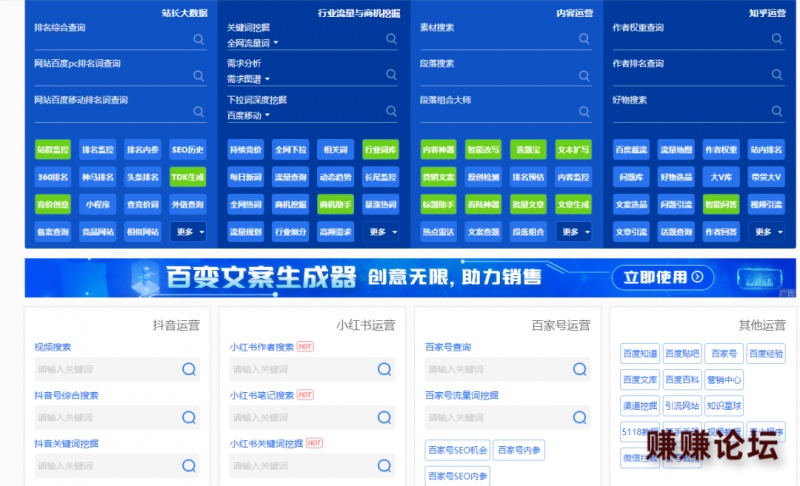Click the 带货大V button

[x=766, y=177]
